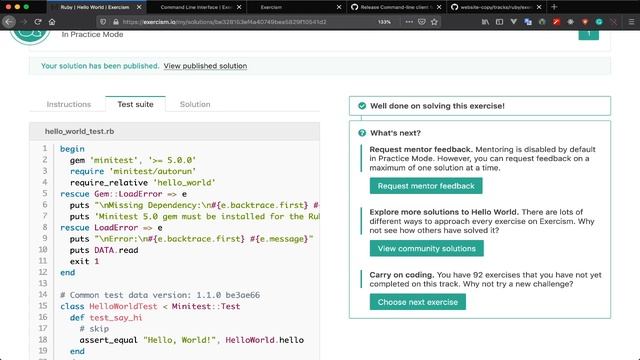
Task: Click the 133% zoom level indicator
Action: pos(384,22)
